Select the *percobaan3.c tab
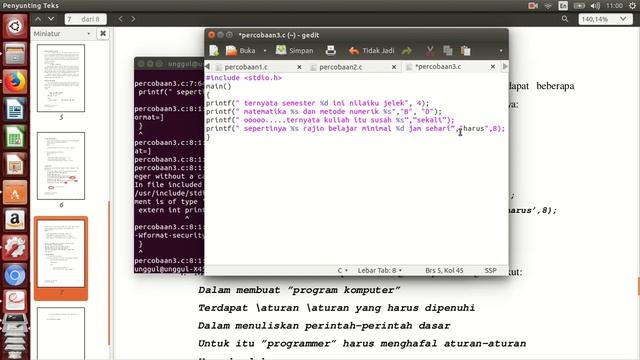This screenshot has width=640, height=360. point(438,67)
